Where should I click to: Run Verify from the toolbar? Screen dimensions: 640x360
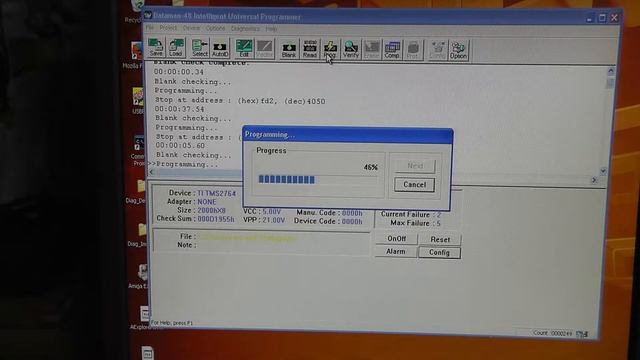pyautogui.click(x=351, y=50)
